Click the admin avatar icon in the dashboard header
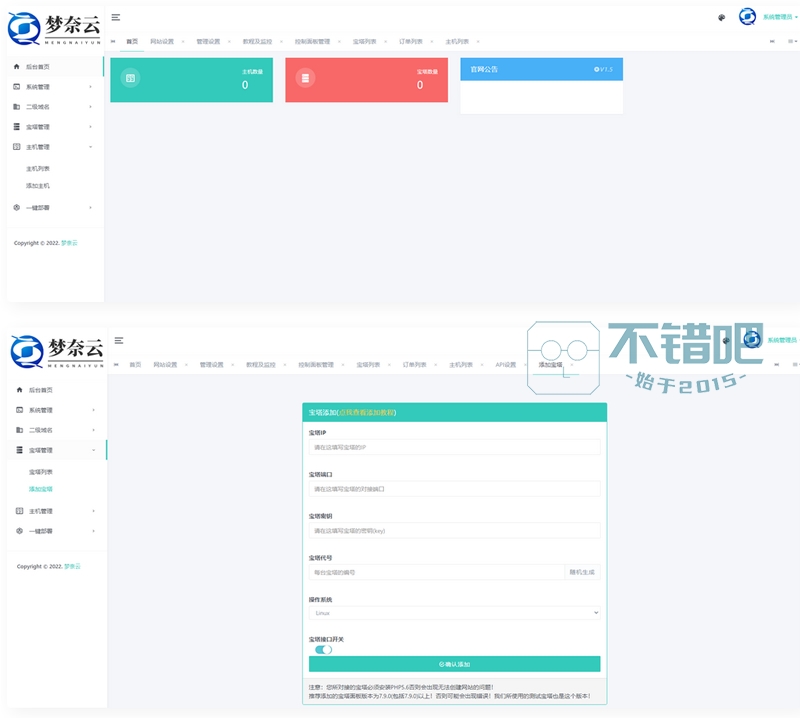The width and height of the screenshot is (800, 718). 747,17
